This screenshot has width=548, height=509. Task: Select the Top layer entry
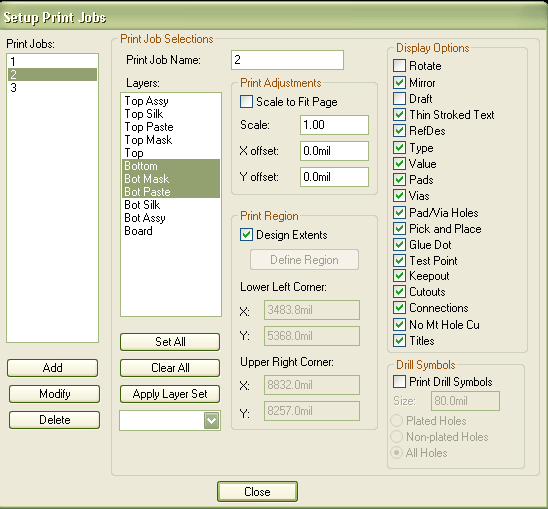tap(171, 153)
